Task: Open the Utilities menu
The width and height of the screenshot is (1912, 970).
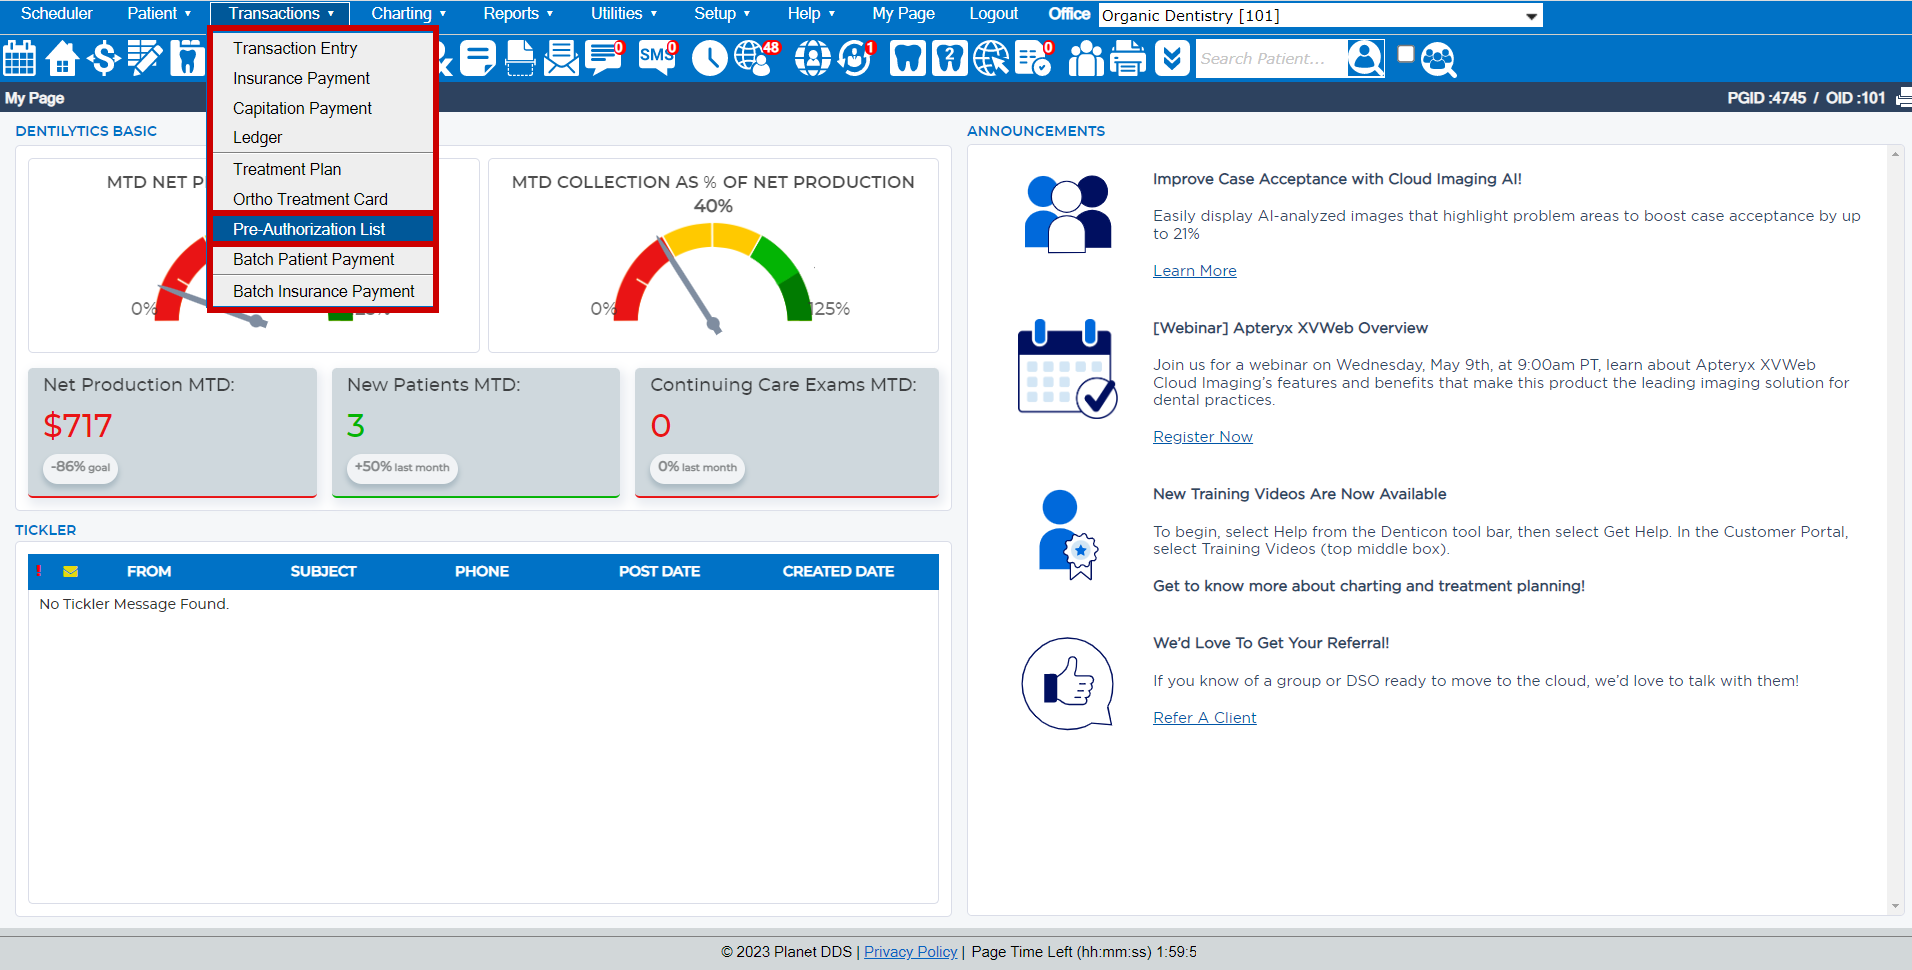Action: click(x=623, y=13)
